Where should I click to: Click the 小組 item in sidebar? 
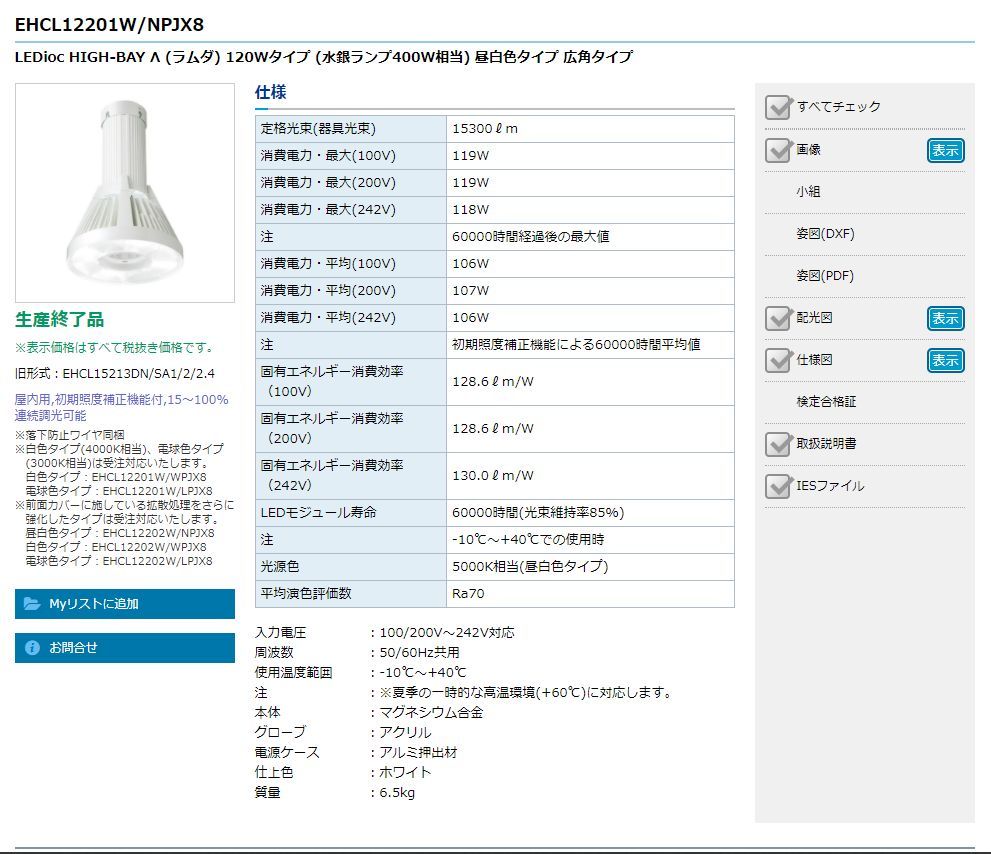[808, 192]
